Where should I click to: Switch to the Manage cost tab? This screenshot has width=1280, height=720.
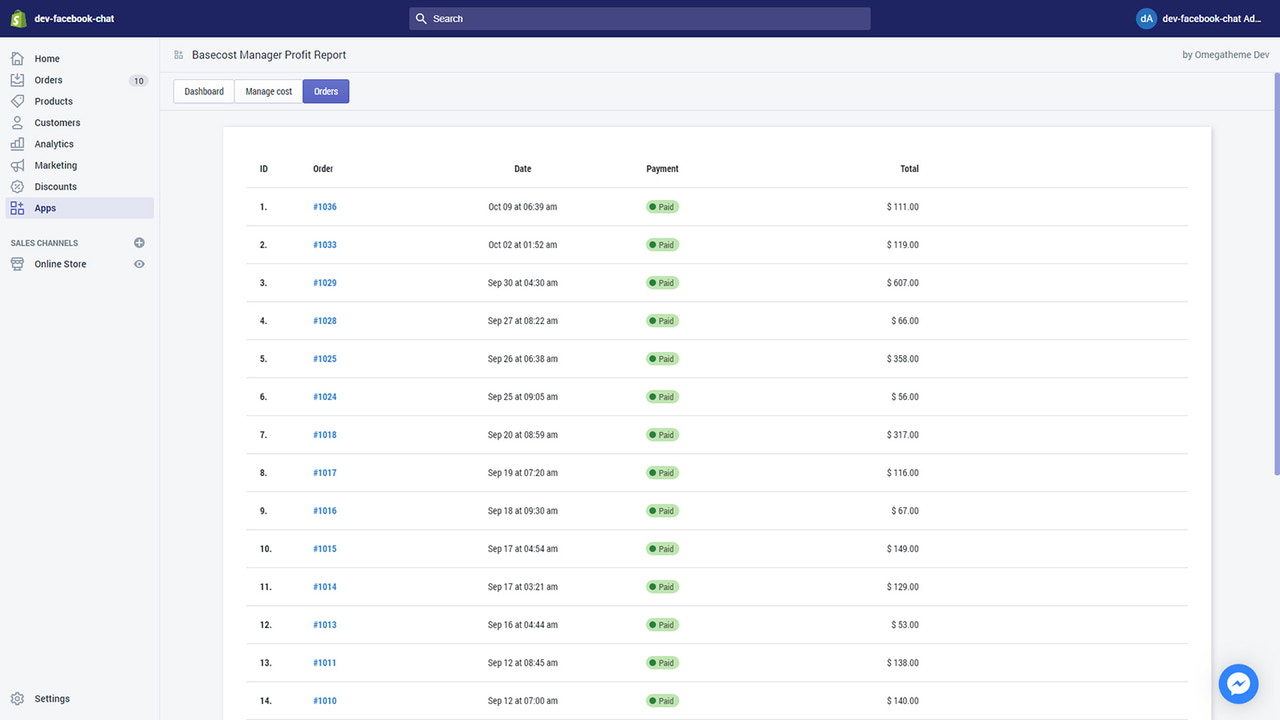[x=267, y=90]
